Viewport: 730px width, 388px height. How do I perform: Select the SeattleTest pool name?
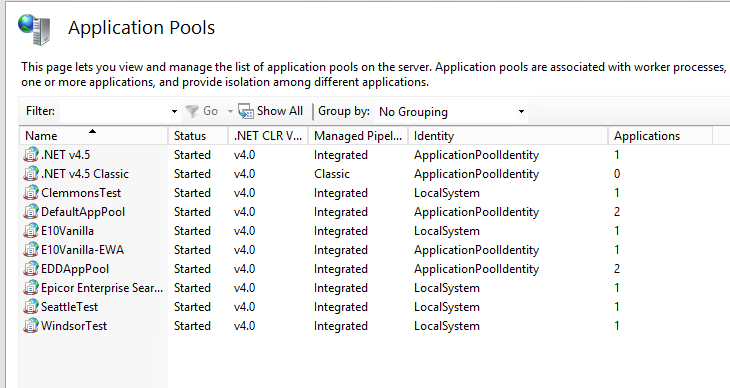point(69,307)
